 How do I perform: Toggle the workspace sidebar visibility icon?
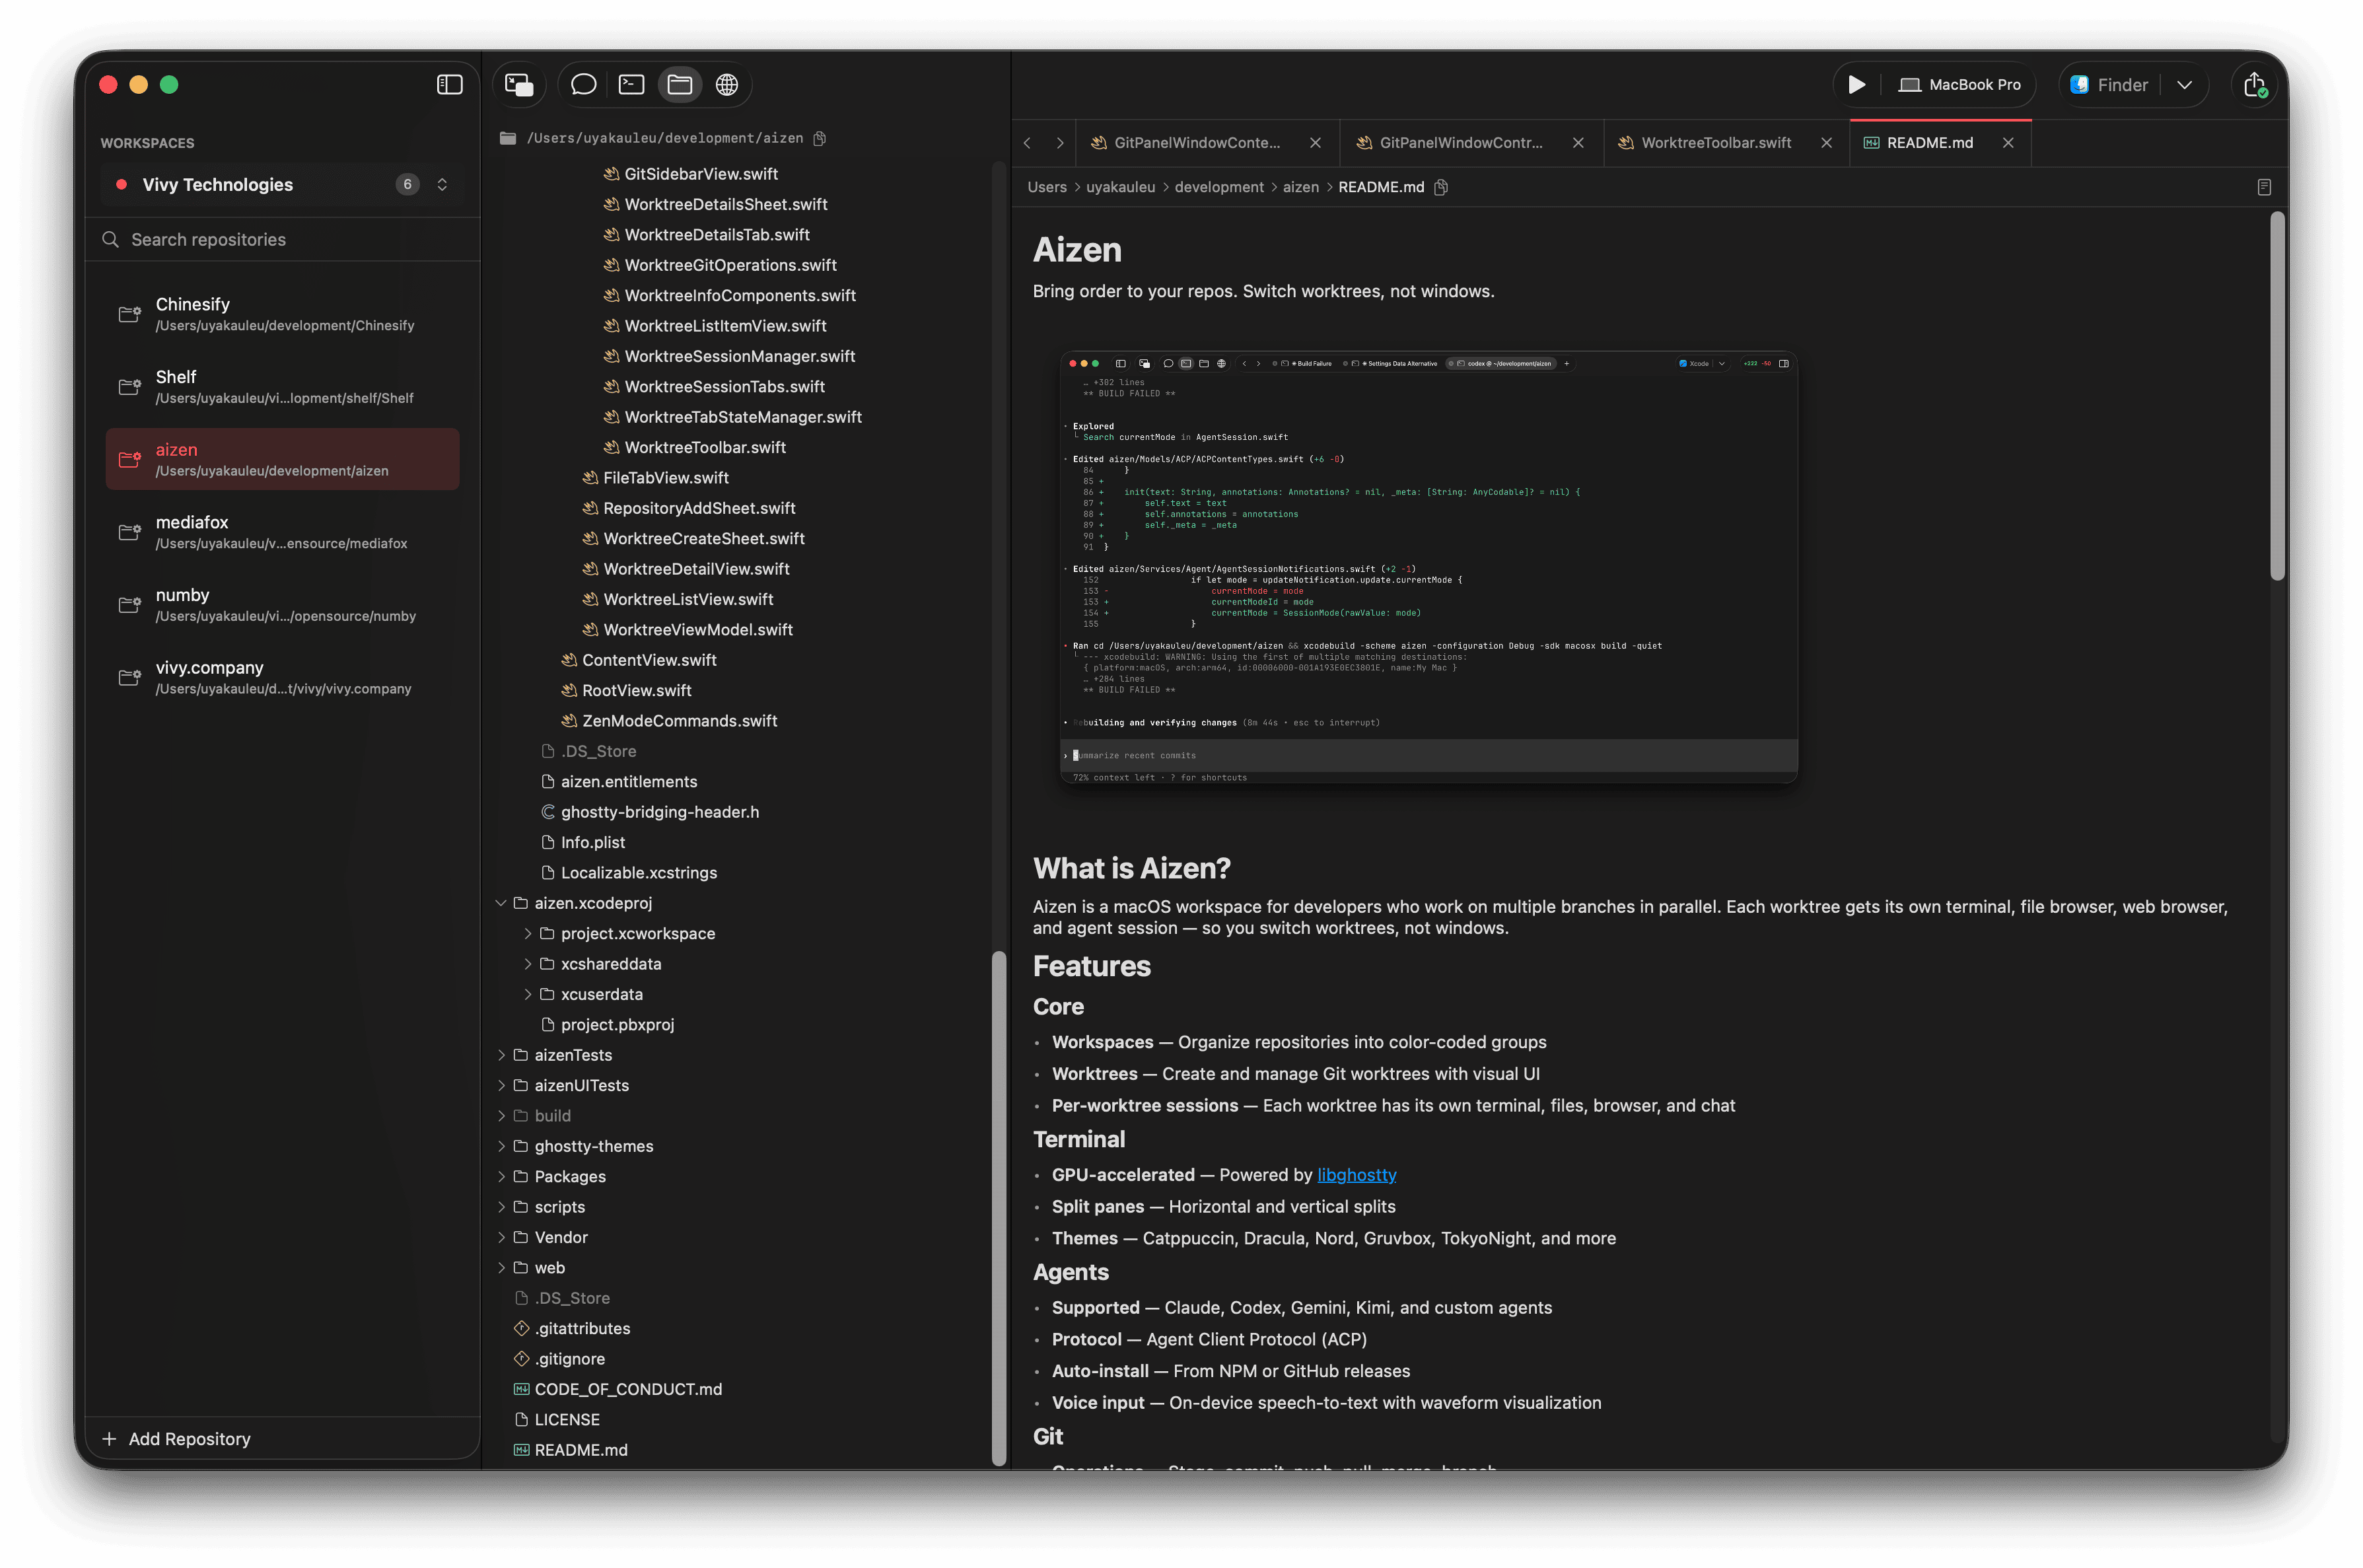(449, 84)
